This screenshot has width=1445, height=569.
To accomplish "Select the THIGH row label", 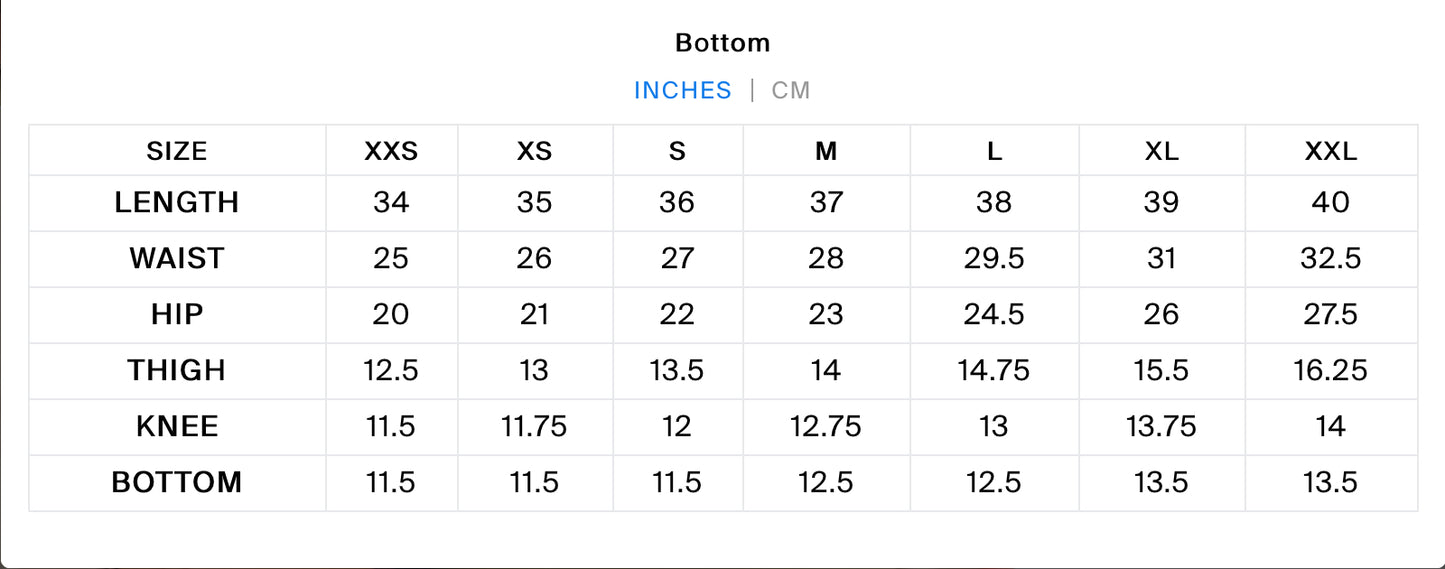I will (x=177, y=371).
